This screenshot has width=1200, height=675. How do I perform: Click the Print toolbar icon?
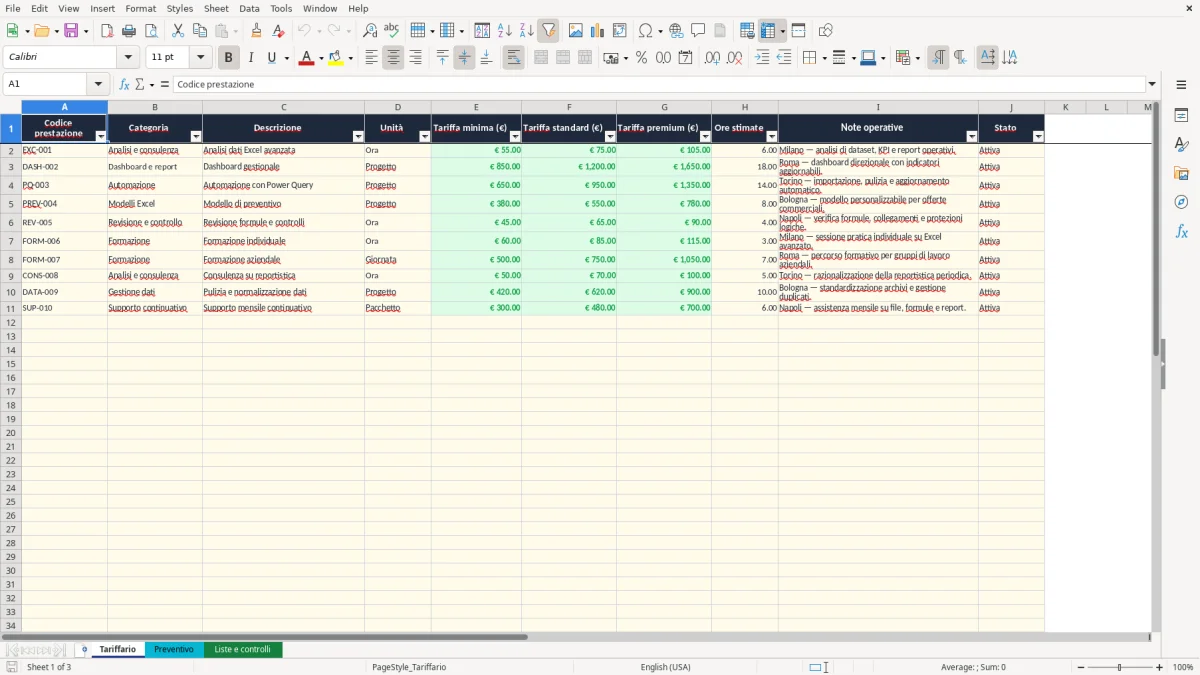point(128,31)
